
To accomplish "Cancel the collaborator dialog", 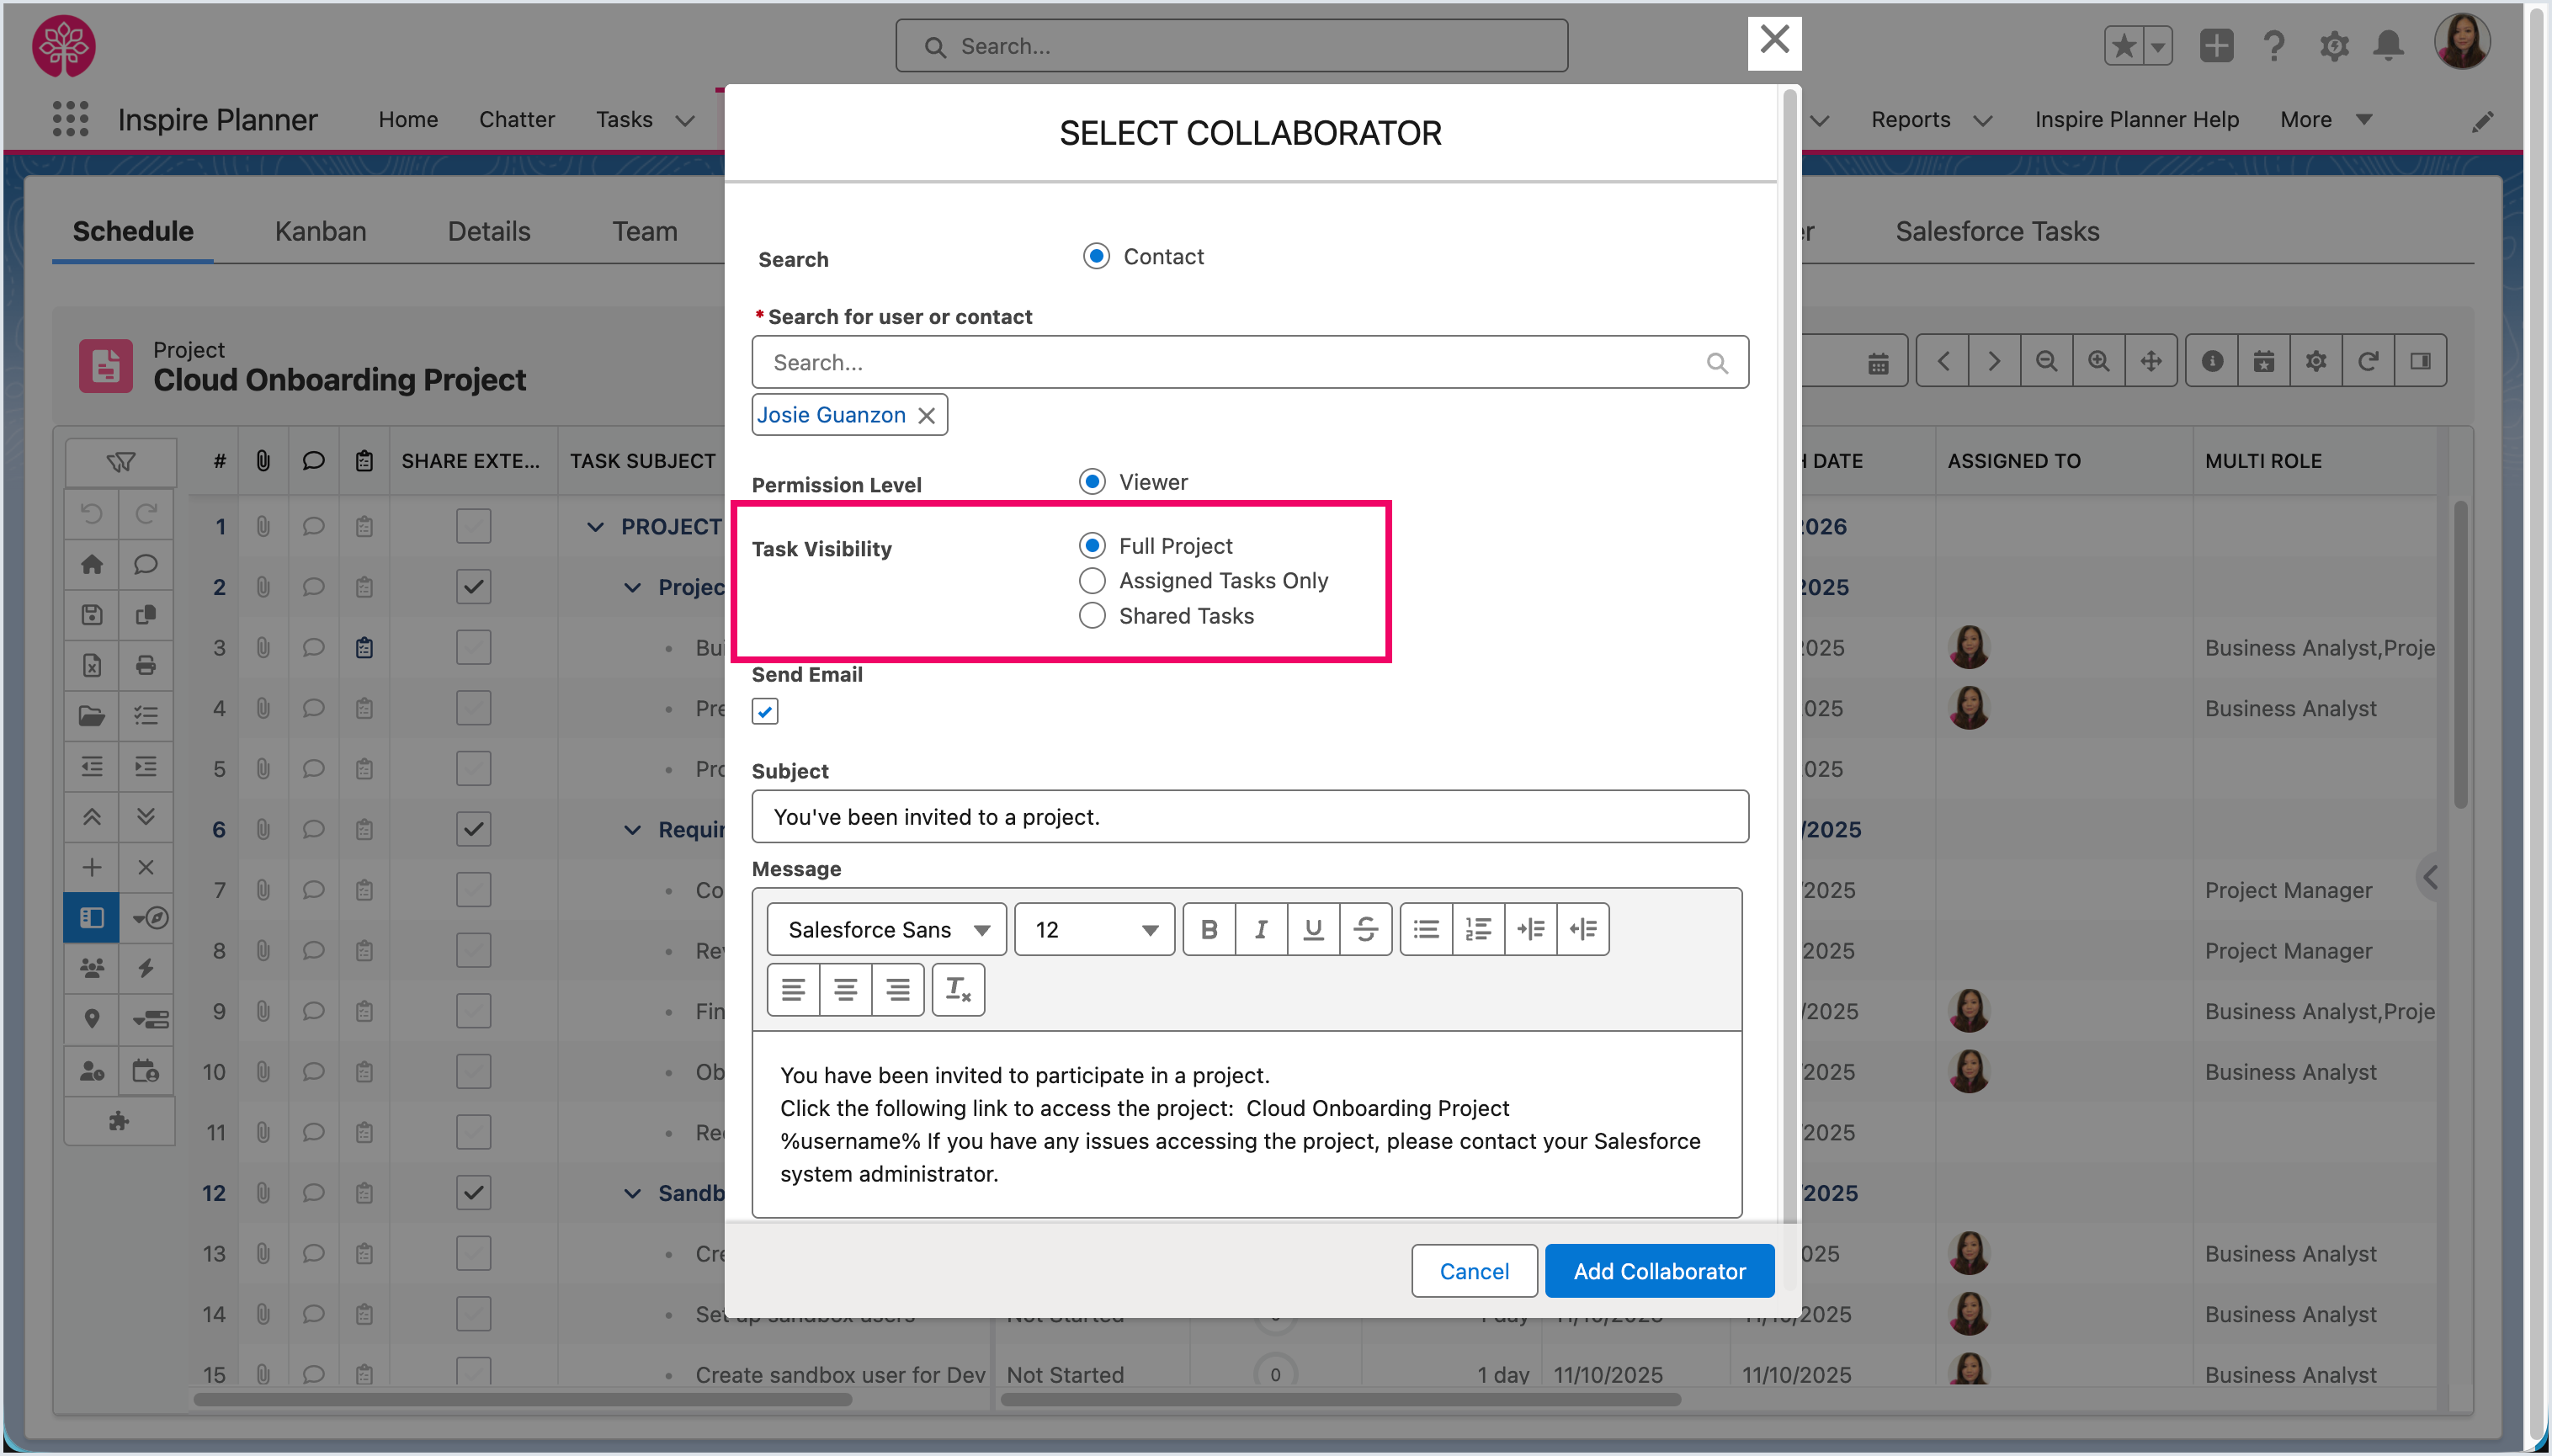I will (1474, 1271).
